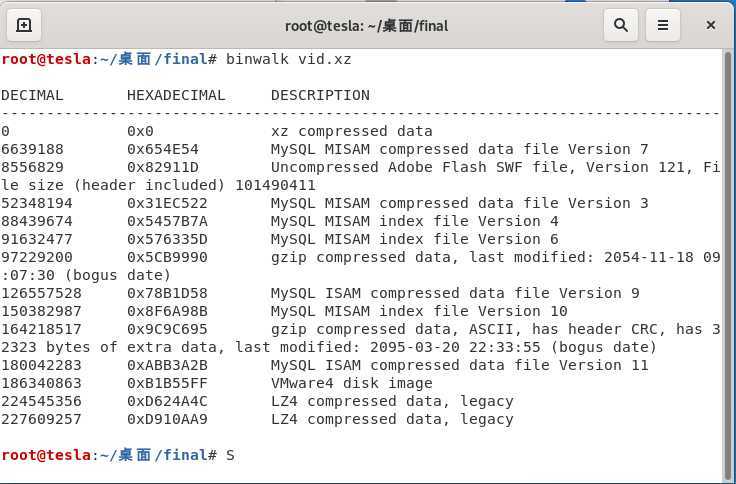Click the binwalk vid.xz command text
The image size is (736, 484).
pos(288,60)
